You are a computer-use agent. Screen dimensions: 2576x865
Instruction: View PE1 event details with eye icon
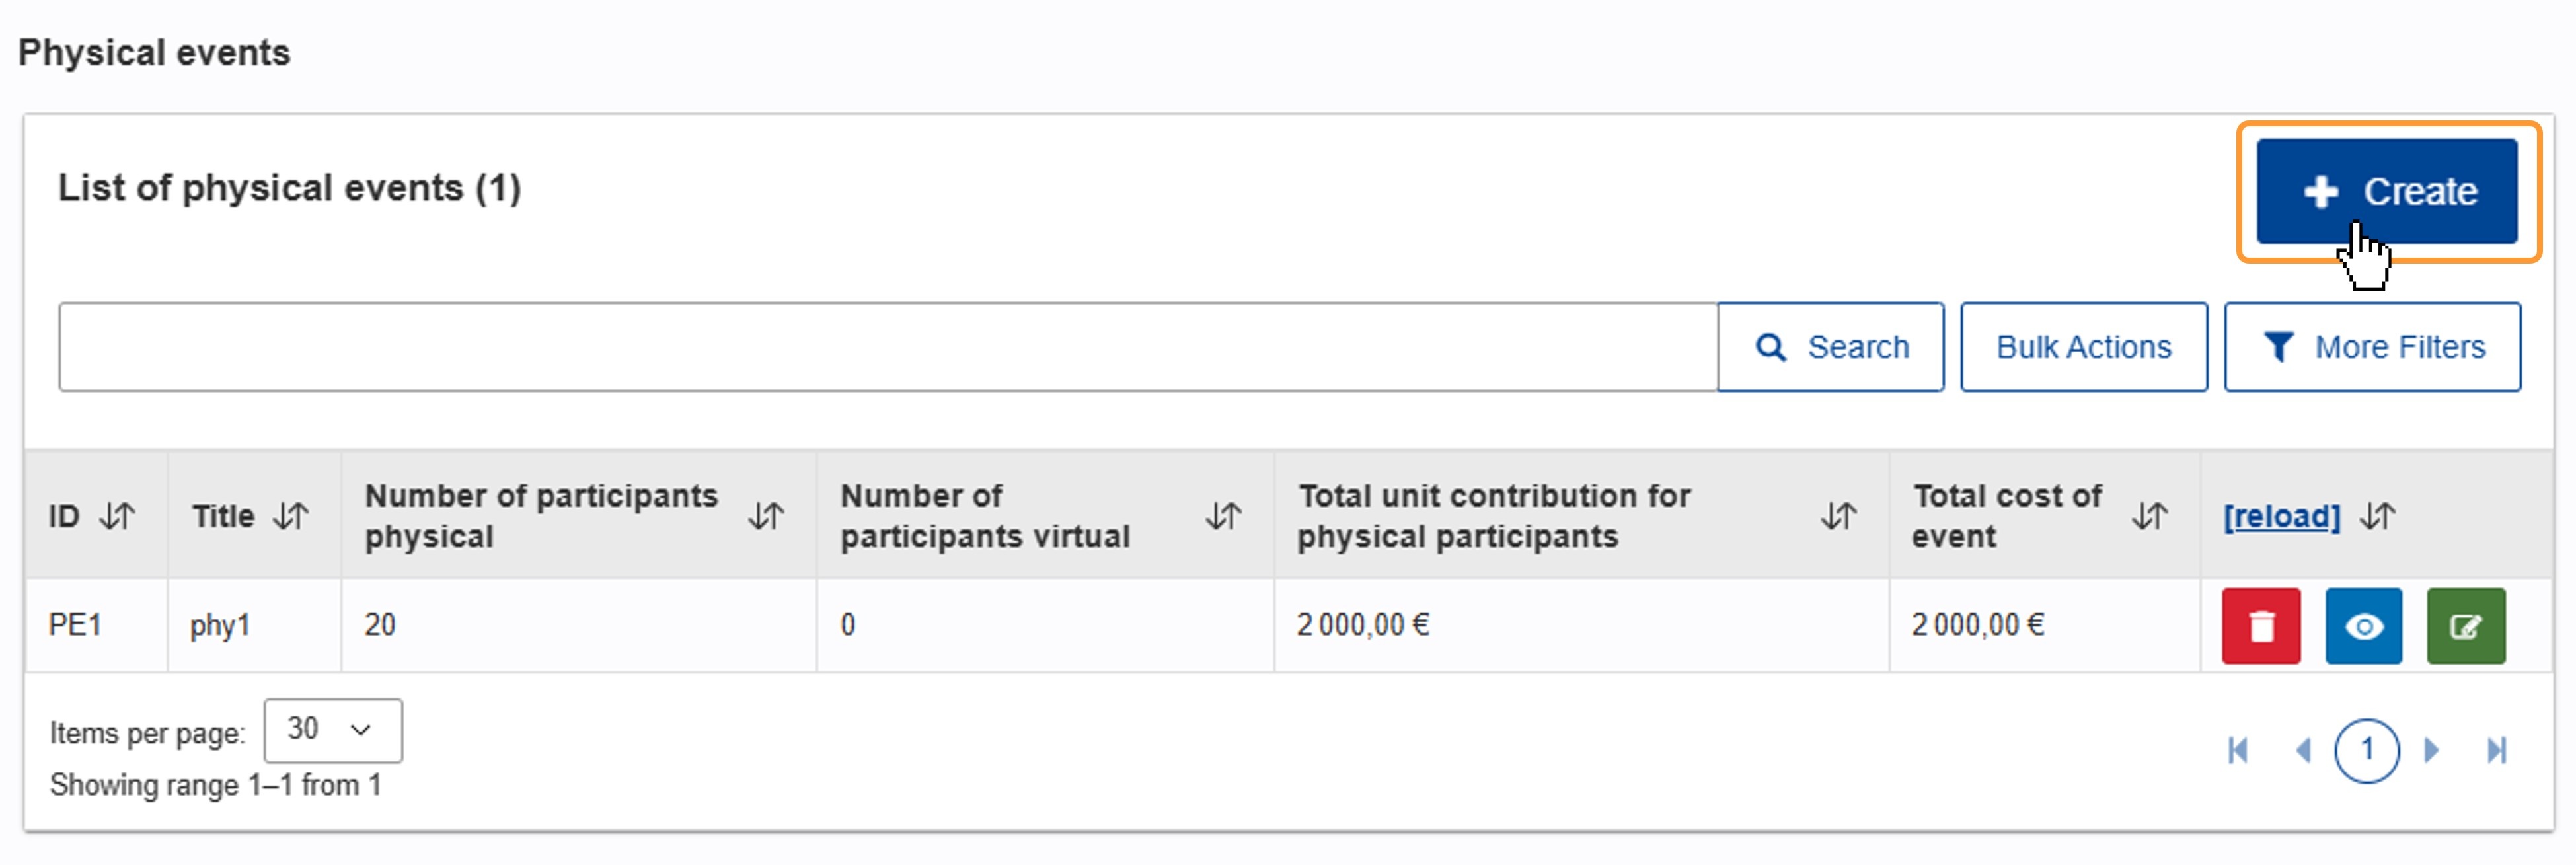pyautogui.click(x=2363, y=626)
